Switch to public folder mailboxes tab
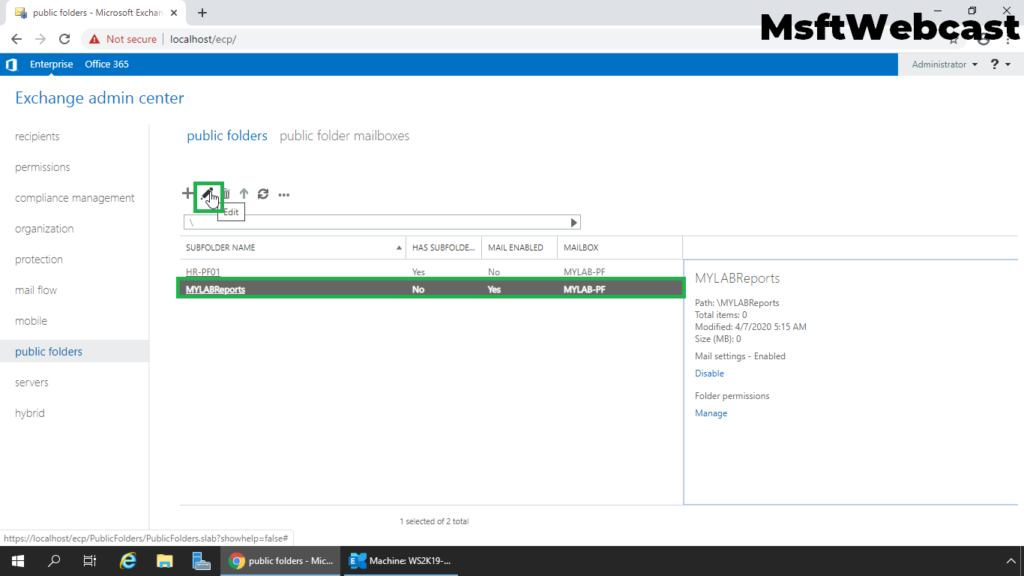Image resolution: width=1024 pixels, height=576 pixels. pos(344,136)
